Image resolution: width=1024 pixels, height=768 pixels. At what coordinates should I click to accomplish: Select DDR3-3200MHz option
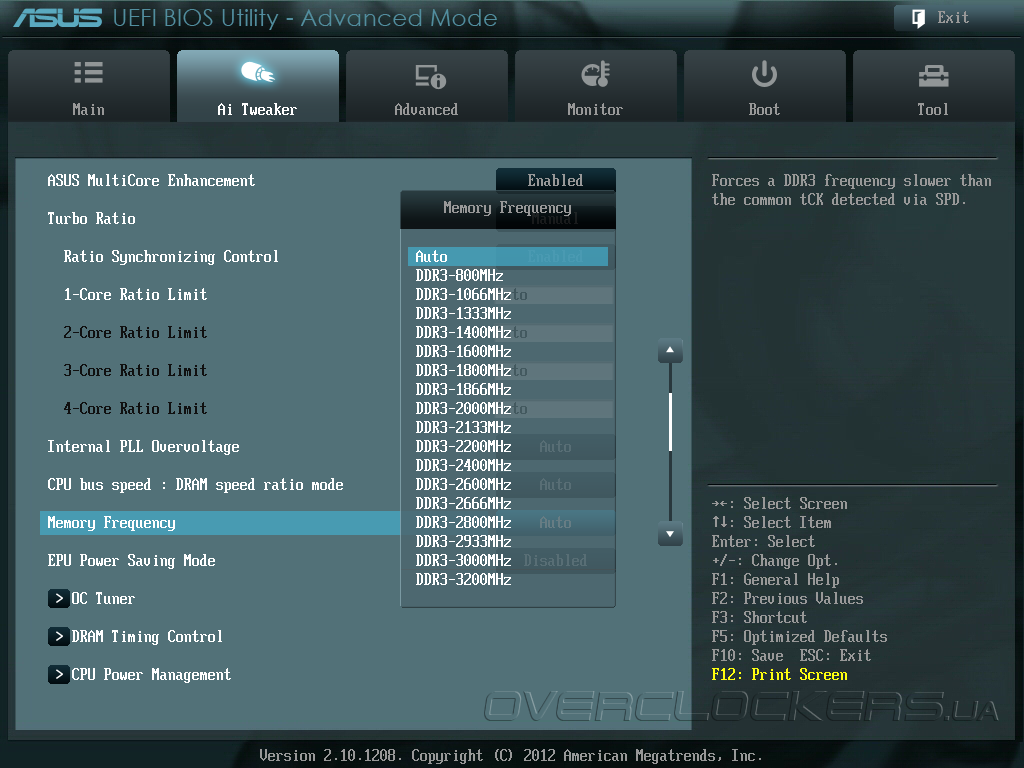point(508,579)
